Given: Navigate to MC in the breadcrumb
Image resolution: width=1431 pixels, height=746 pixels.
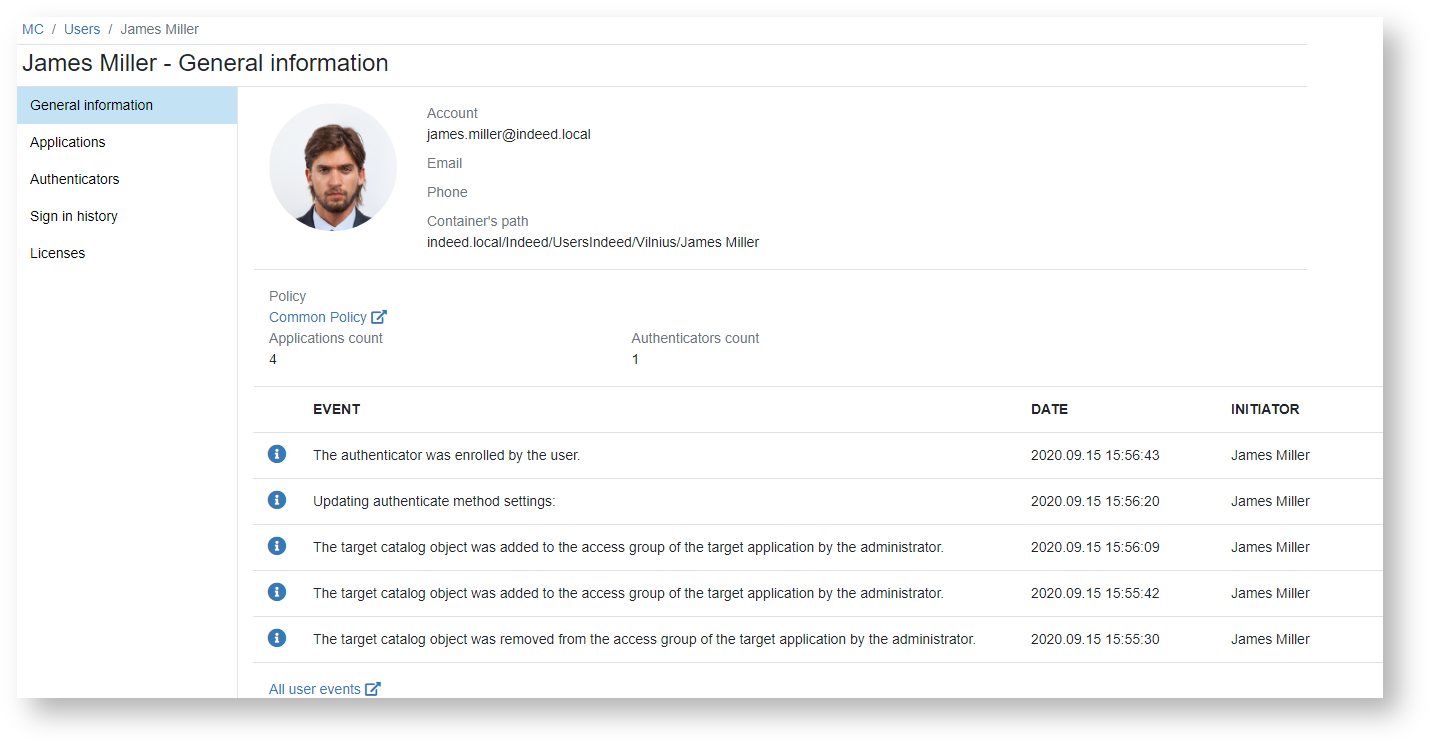Looking at the screenshot, I should (x=33, y=29).
